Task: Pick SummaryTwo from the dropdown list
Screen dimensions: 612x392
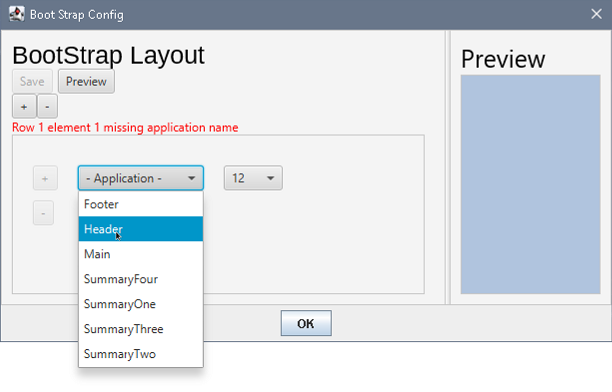Action: pos(141,354)
